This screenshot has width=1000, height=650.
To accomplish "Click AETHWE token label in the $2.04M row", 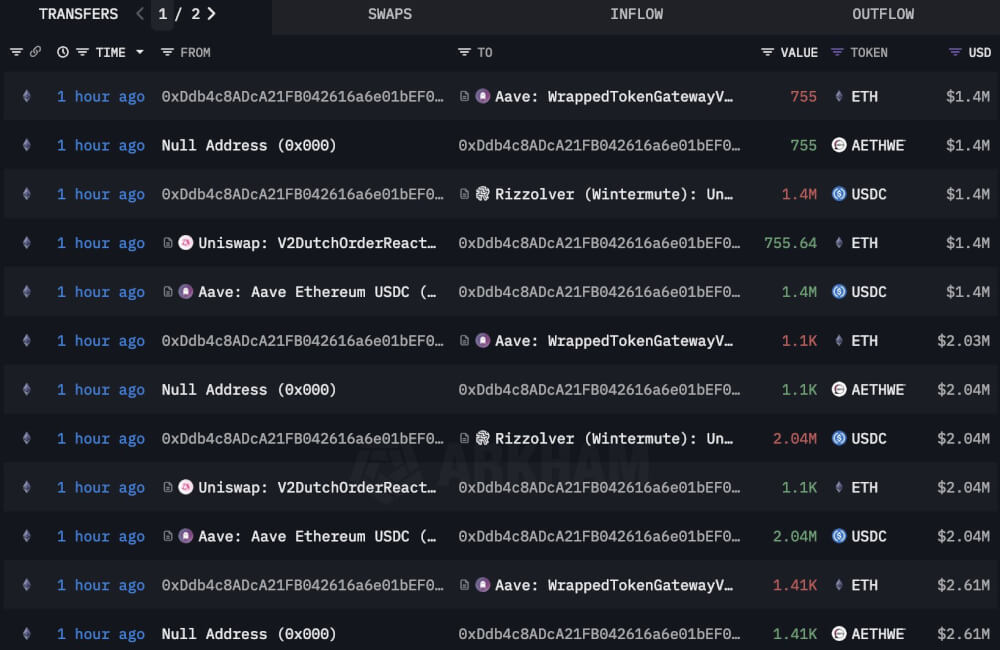I will pos(878,389).
